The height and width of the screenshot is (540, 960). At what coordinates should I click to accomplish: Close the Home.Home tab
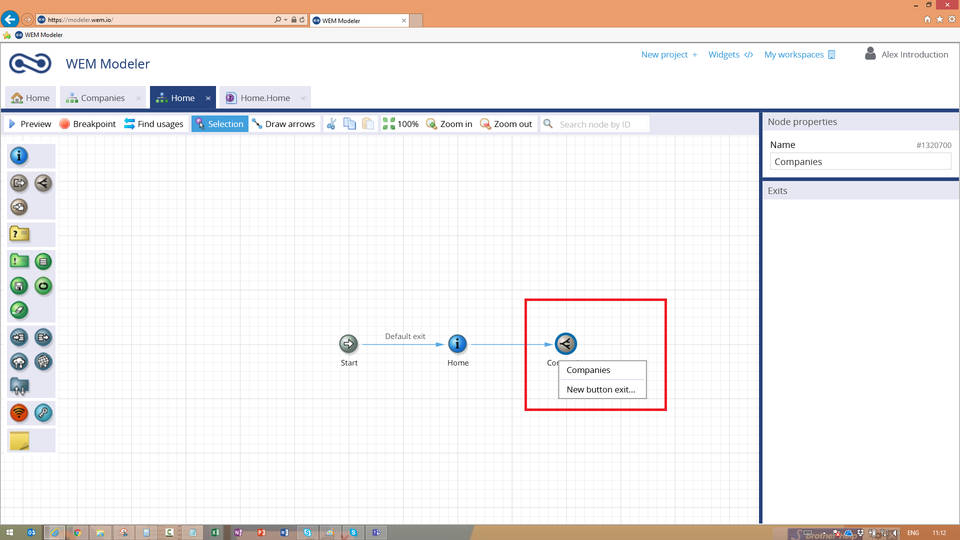coord(303,98)
